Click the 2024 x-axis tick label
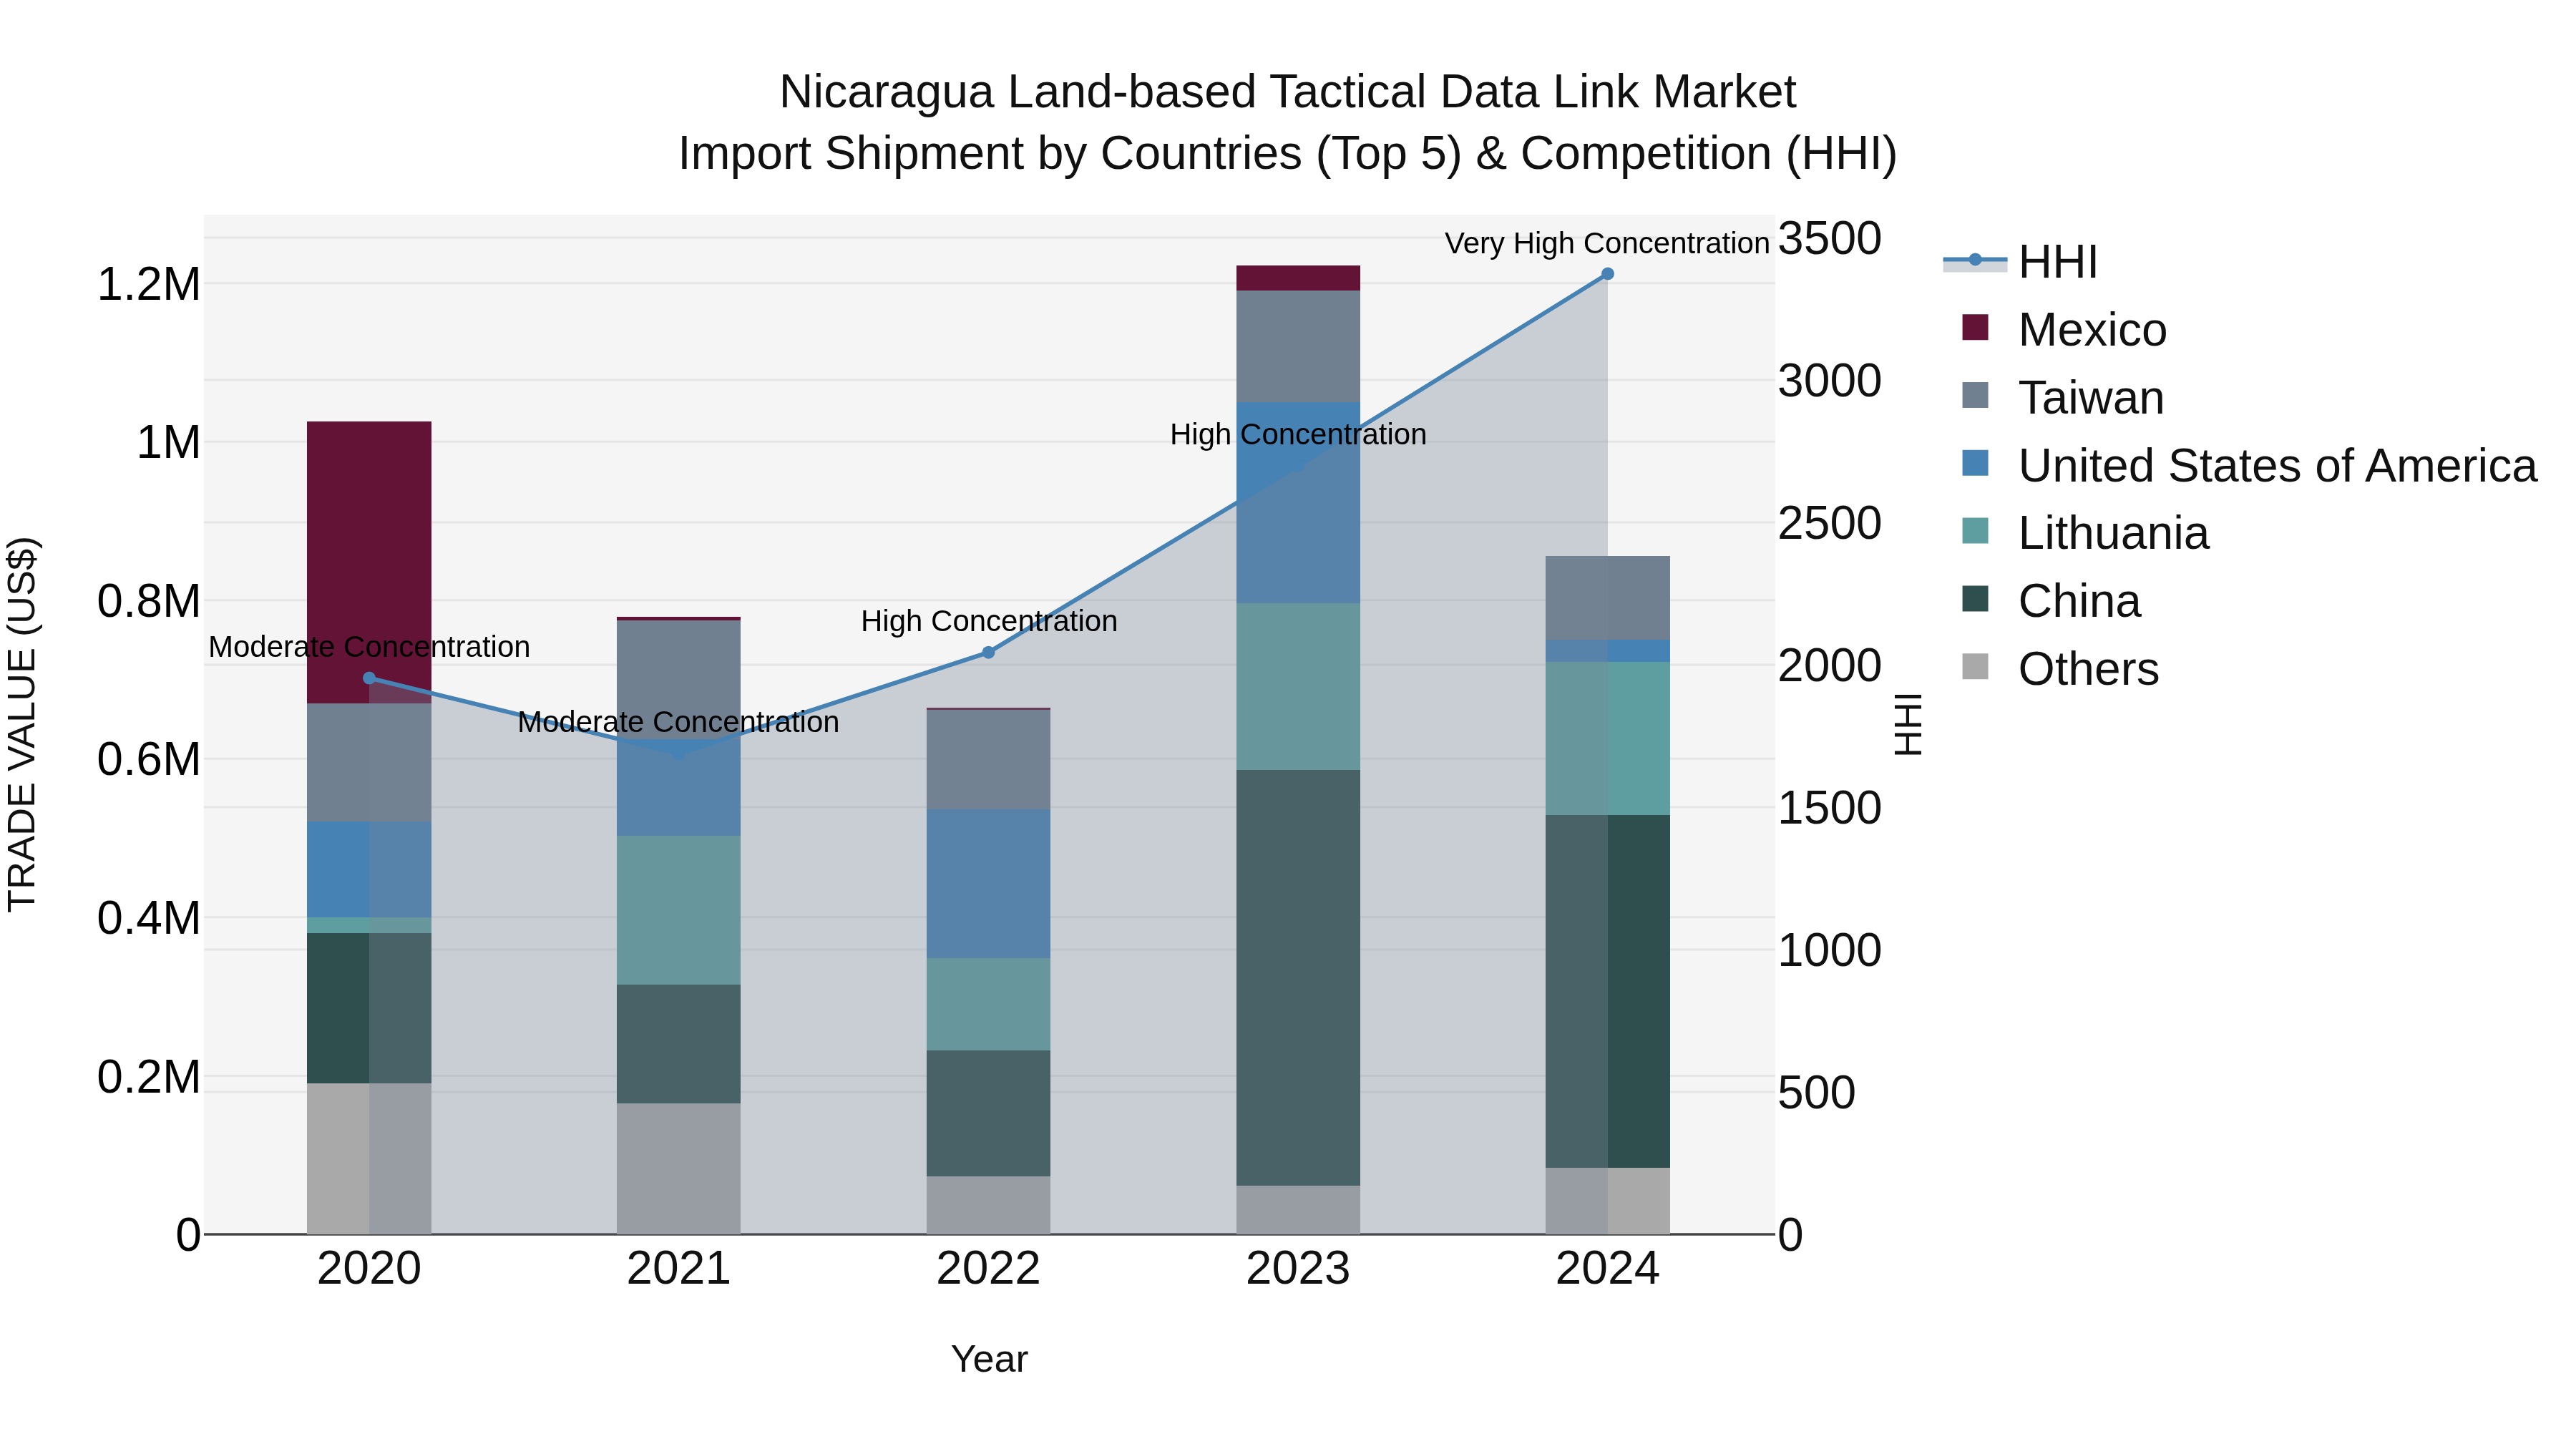Viewport: 2576px width, 1449px height. (x=1608, y=1269)
